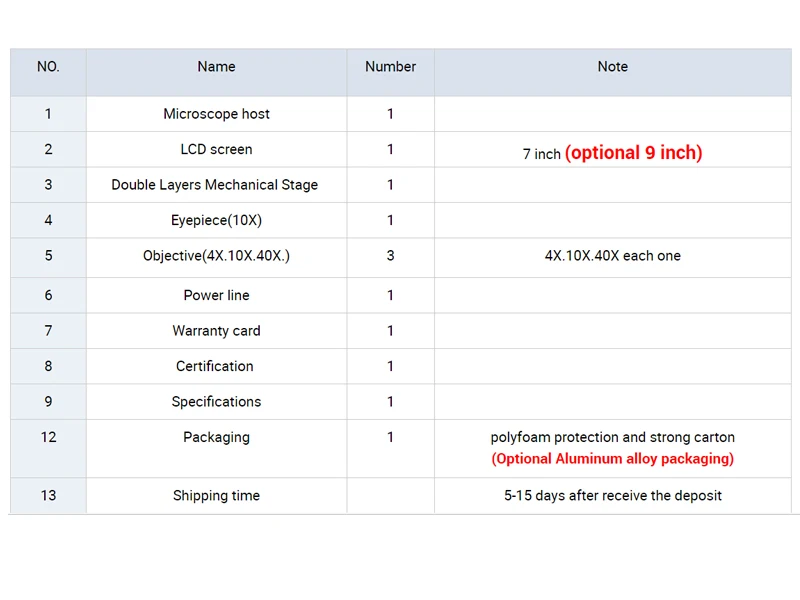Click the 'Shipping time' cell
The image size is (800, 600).
[x=216, y=496]
